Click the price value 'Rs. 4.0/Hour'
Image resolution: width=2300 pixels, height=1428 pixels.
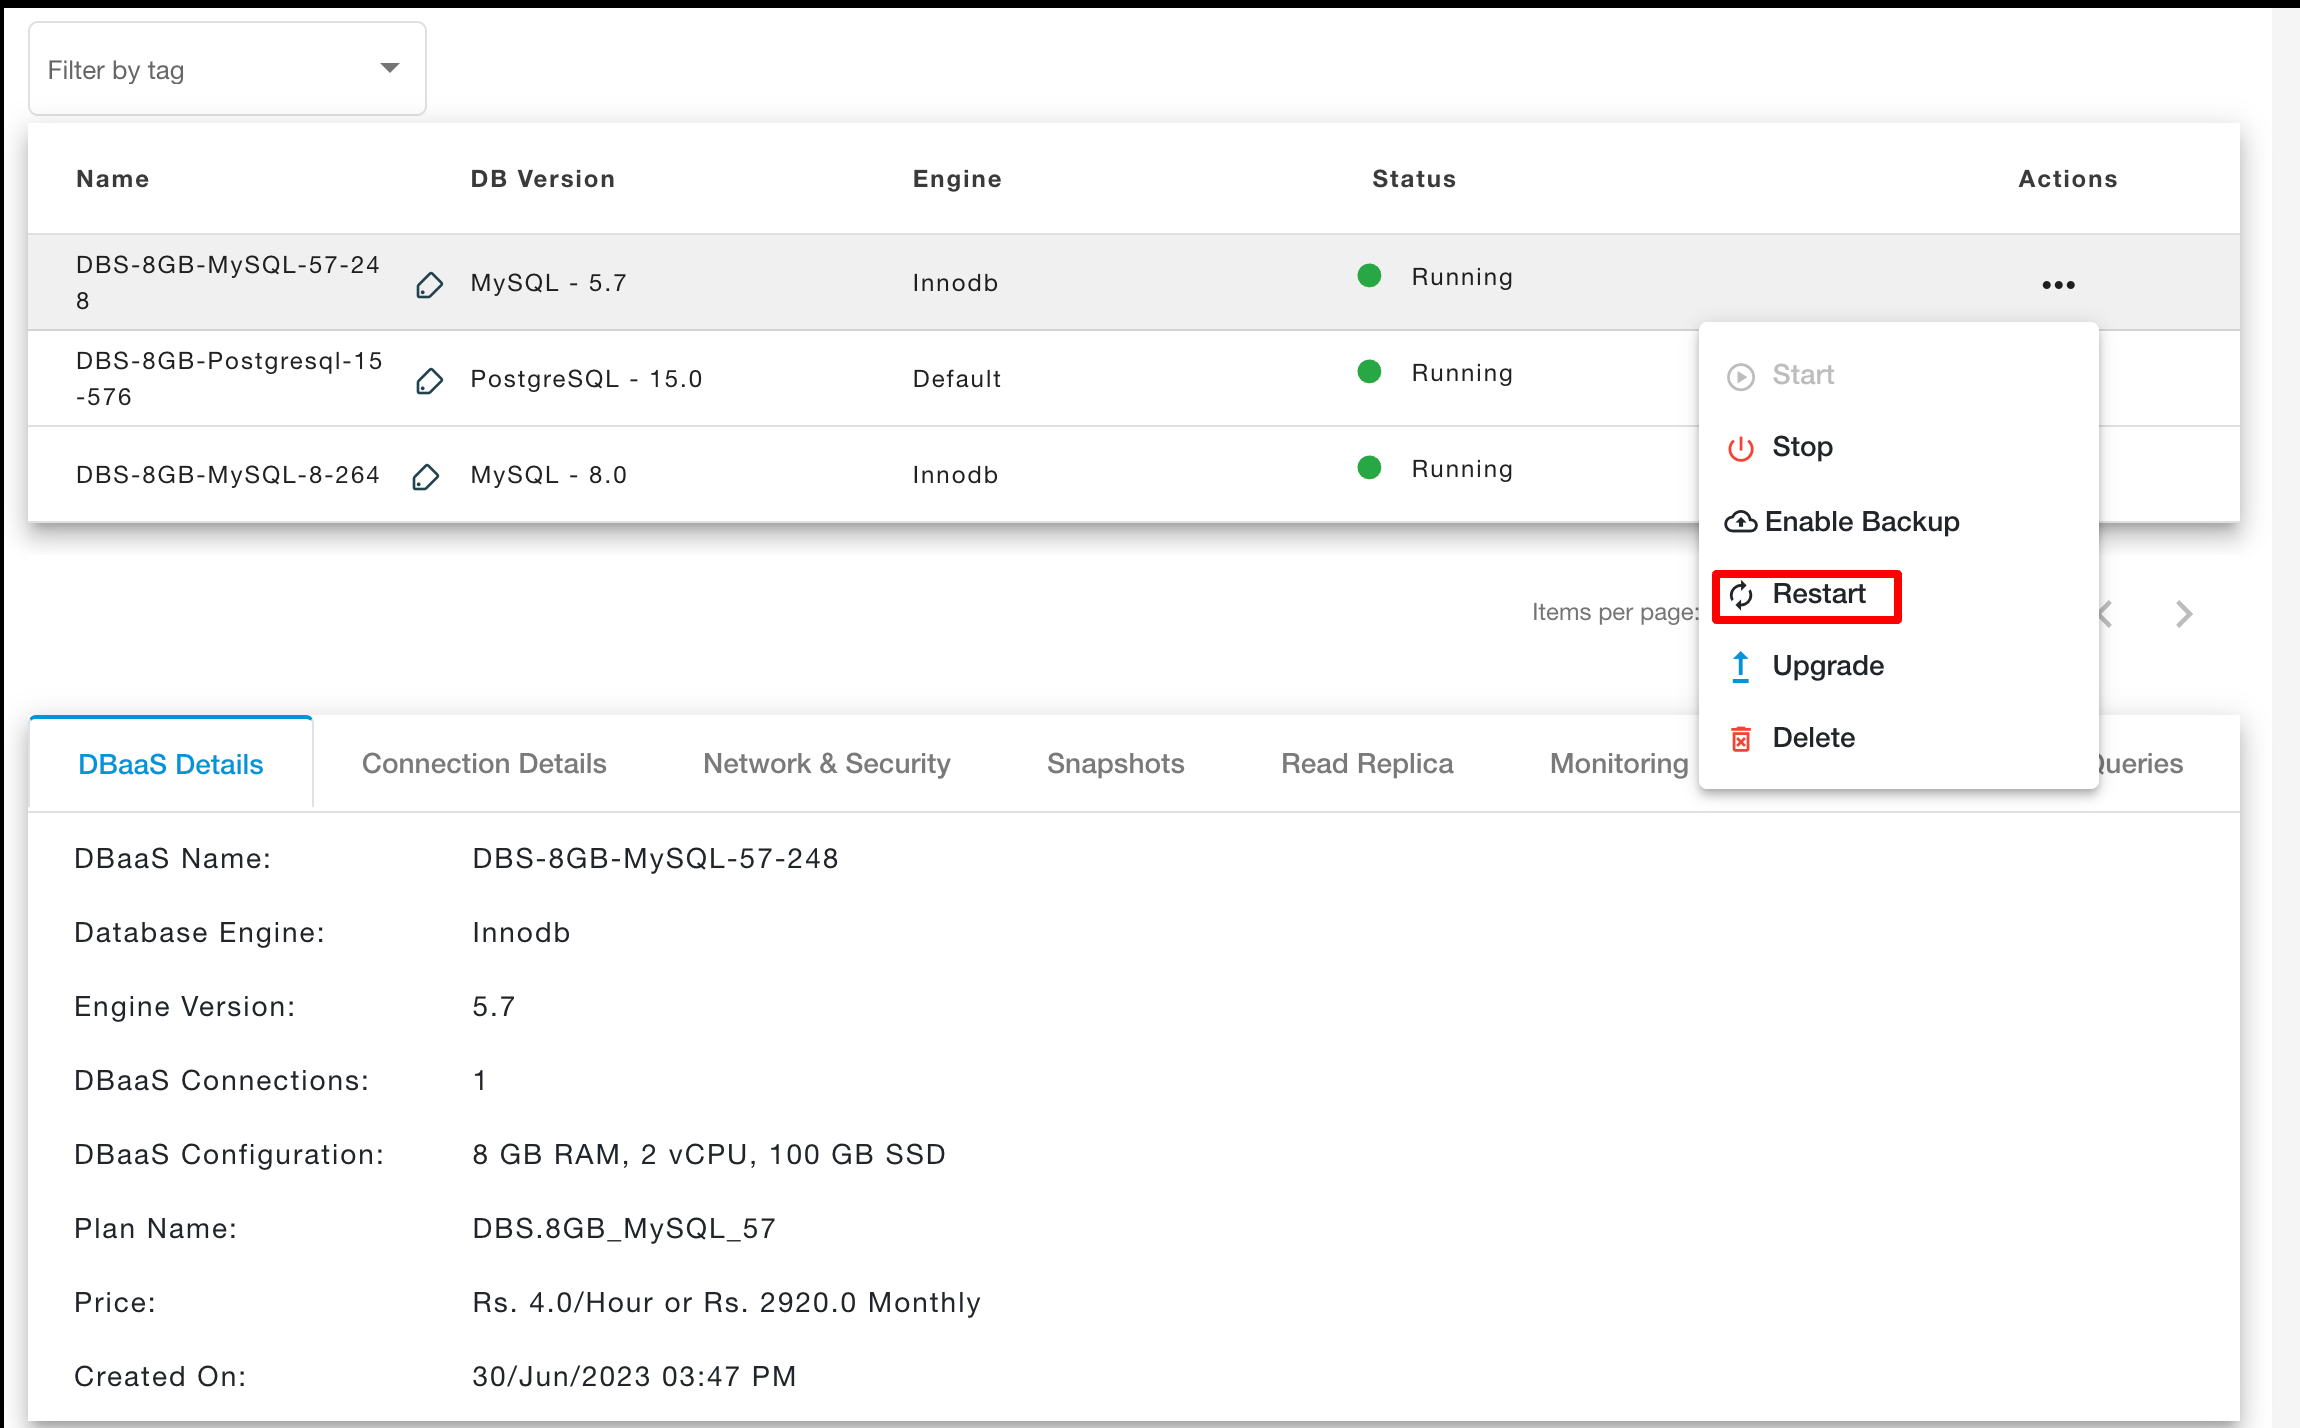pos(564,1302)
